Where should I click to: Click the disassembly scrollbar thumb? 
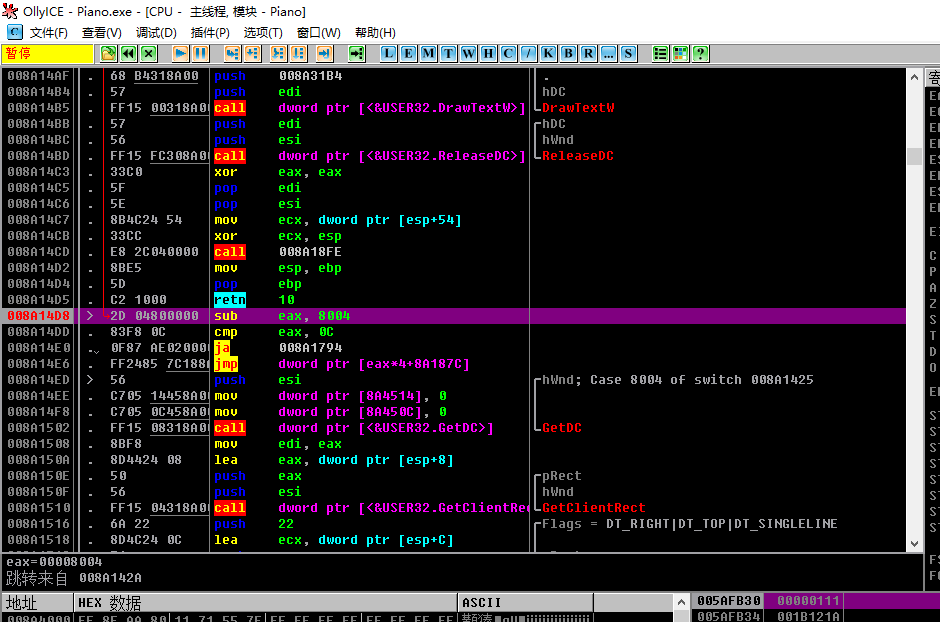[x=914, y=156]
